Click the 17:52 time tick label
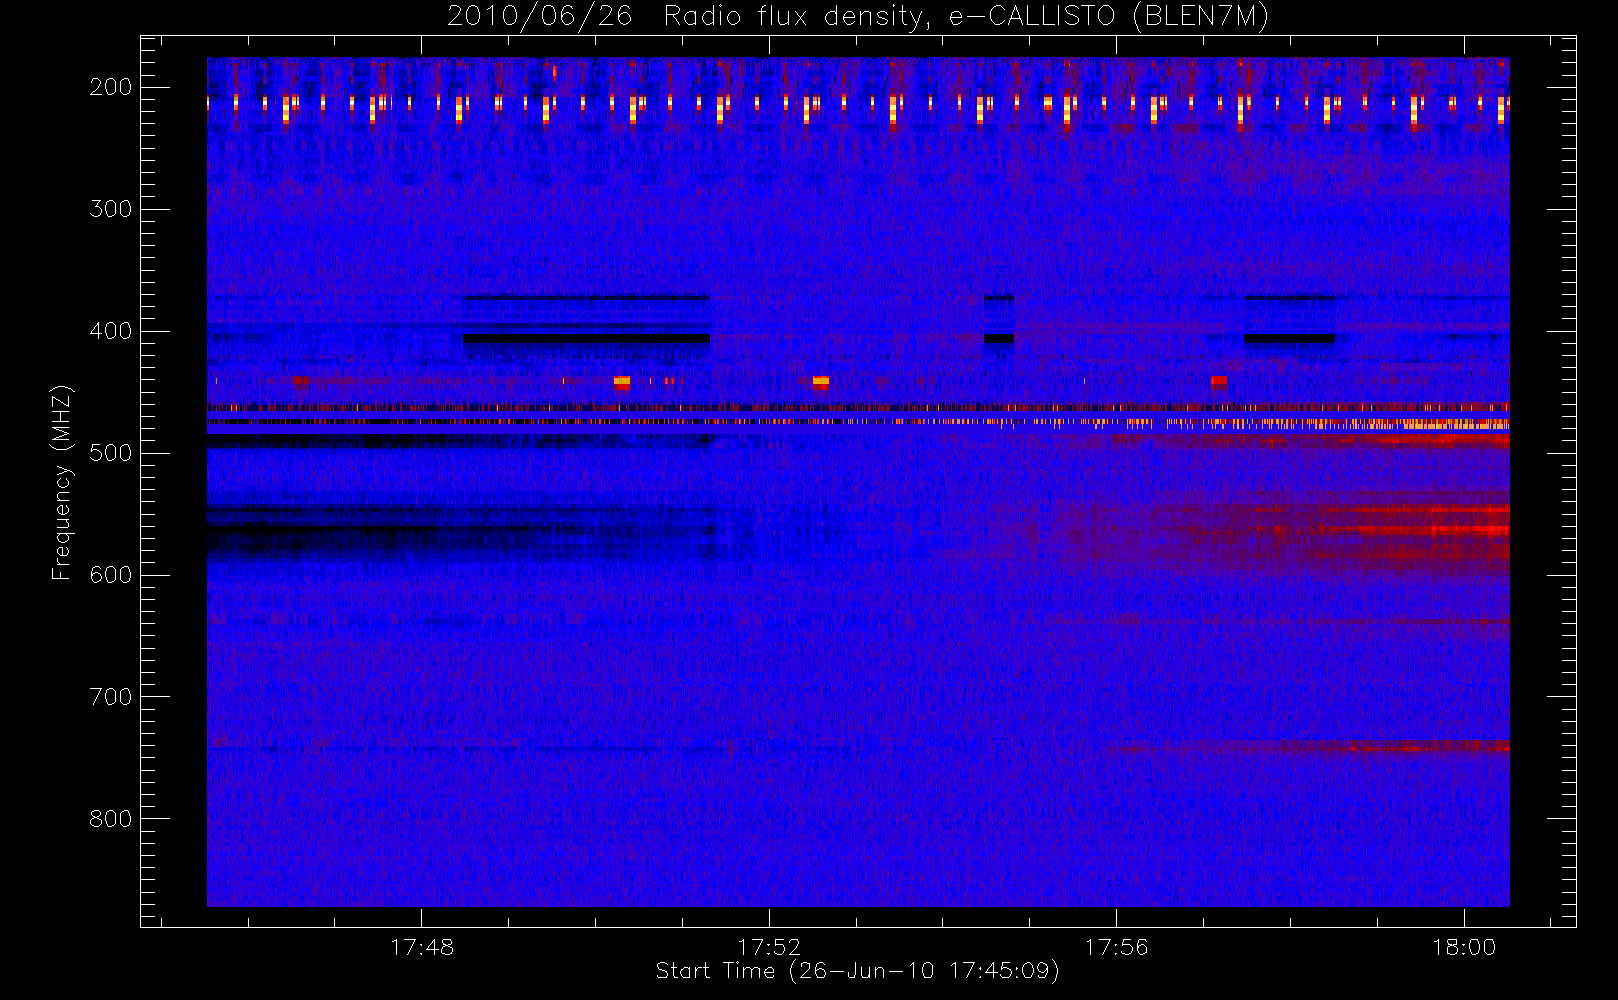 [x=769, y=947]
